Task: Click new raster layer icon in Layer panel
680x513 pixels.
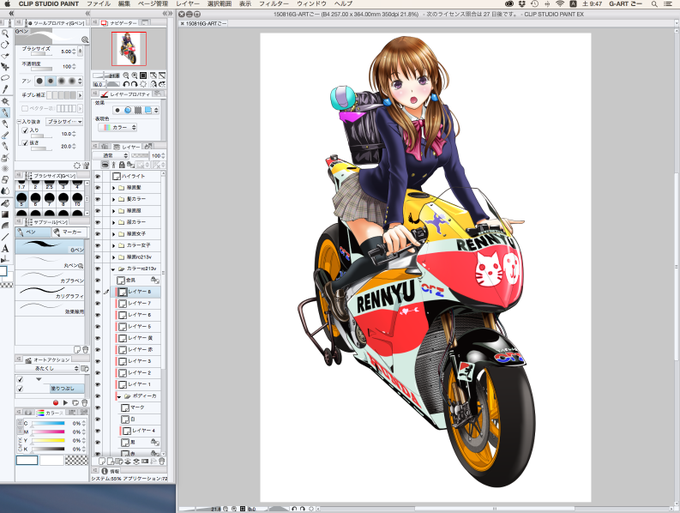Action: (102, 461)
